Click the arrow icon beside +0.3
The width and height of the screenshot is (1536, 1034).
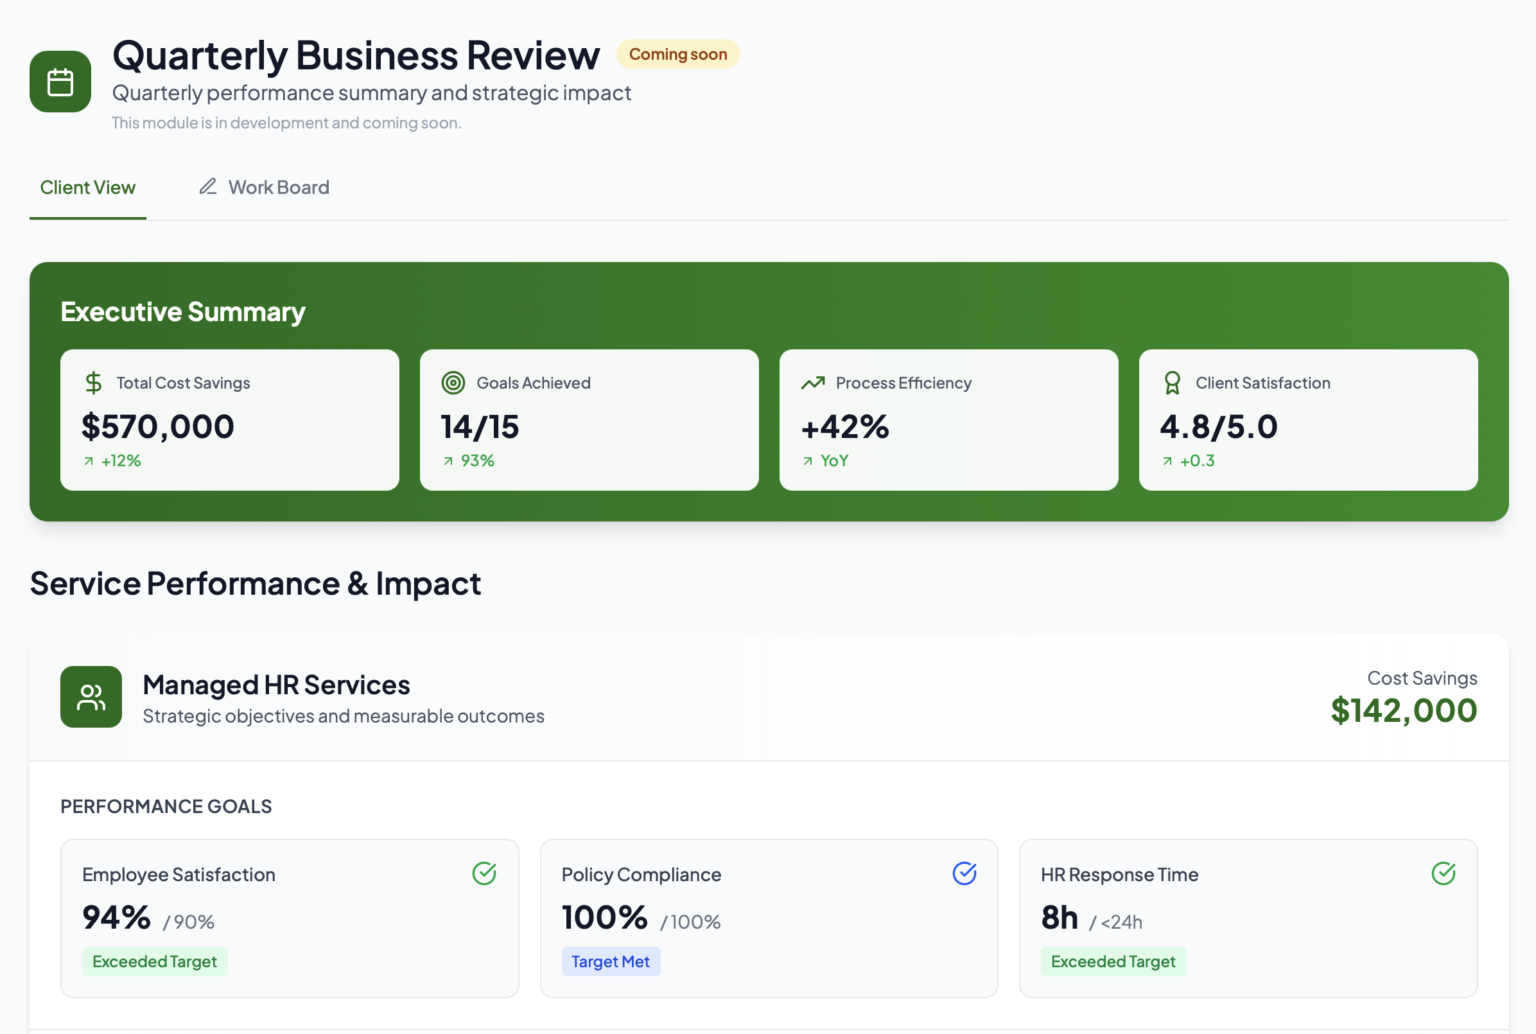[x=1167, y=461]
